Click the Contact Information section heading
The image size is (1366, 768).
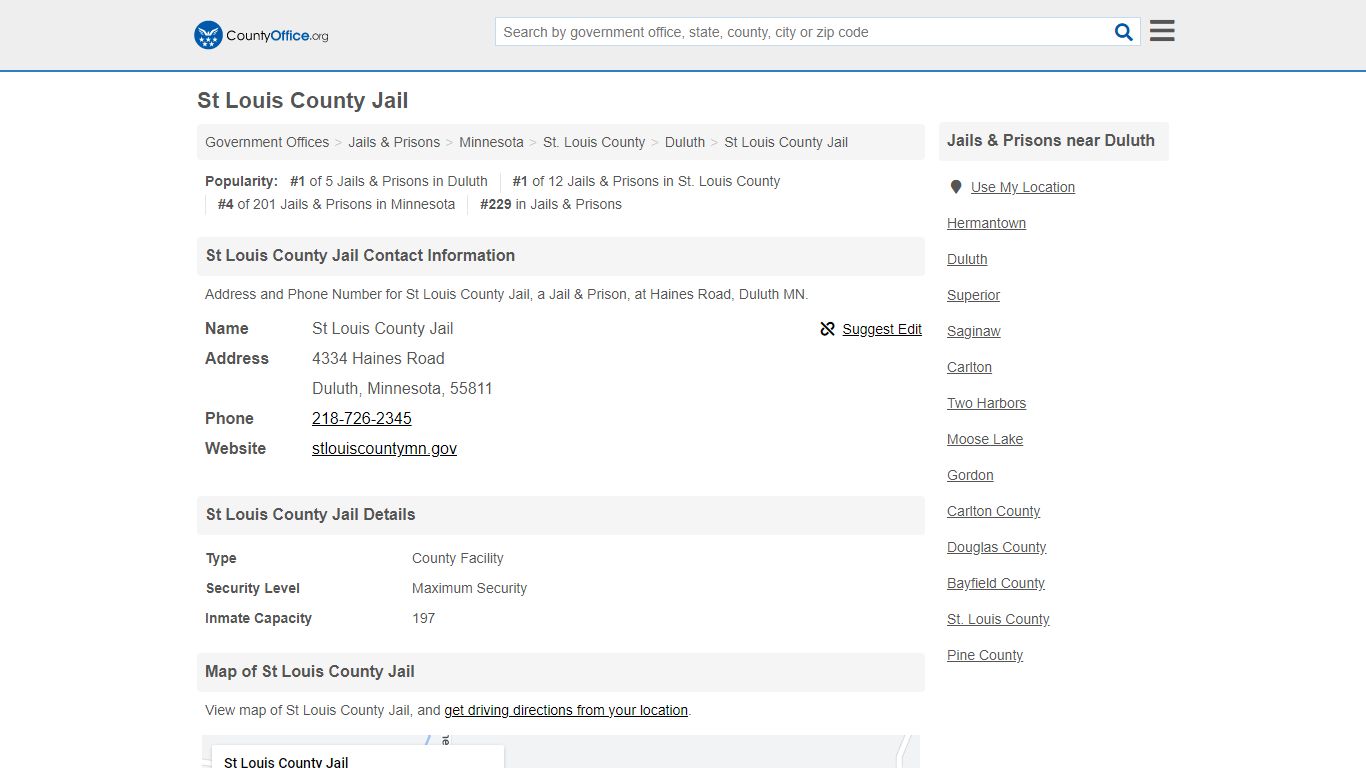pyautogui.click(x=360, y=255)
